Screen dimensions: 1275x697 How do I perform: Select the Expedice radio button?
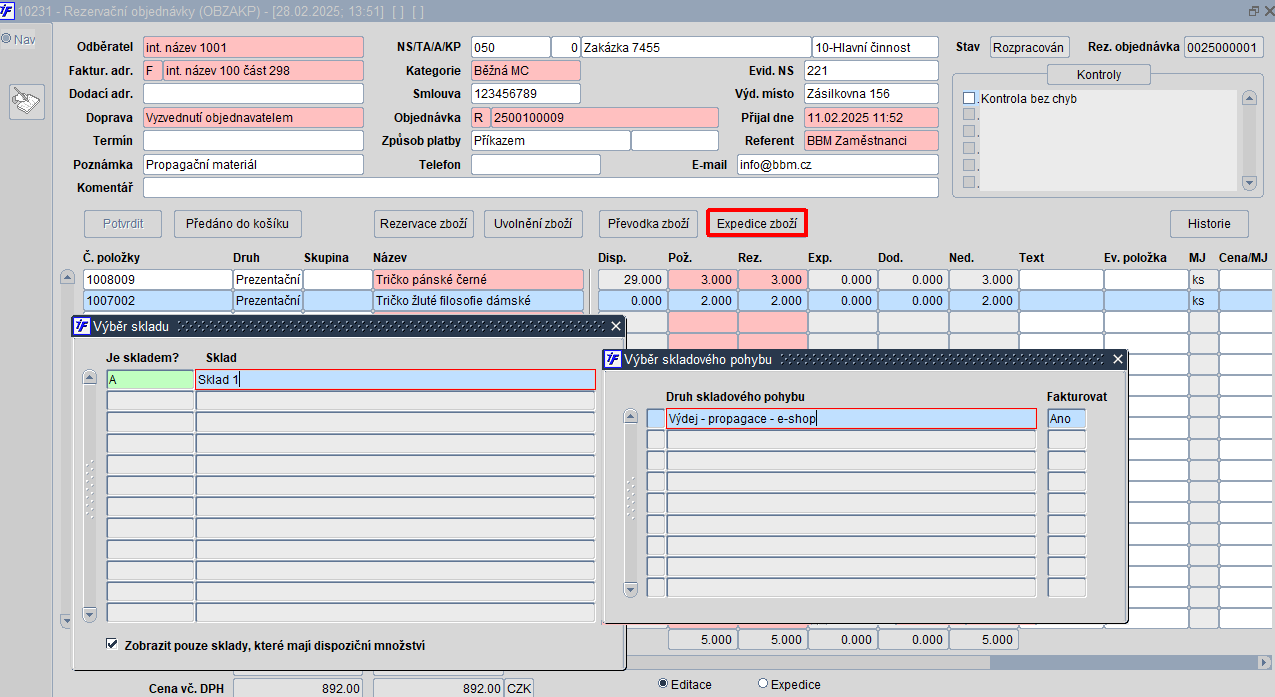coord(763,684)
